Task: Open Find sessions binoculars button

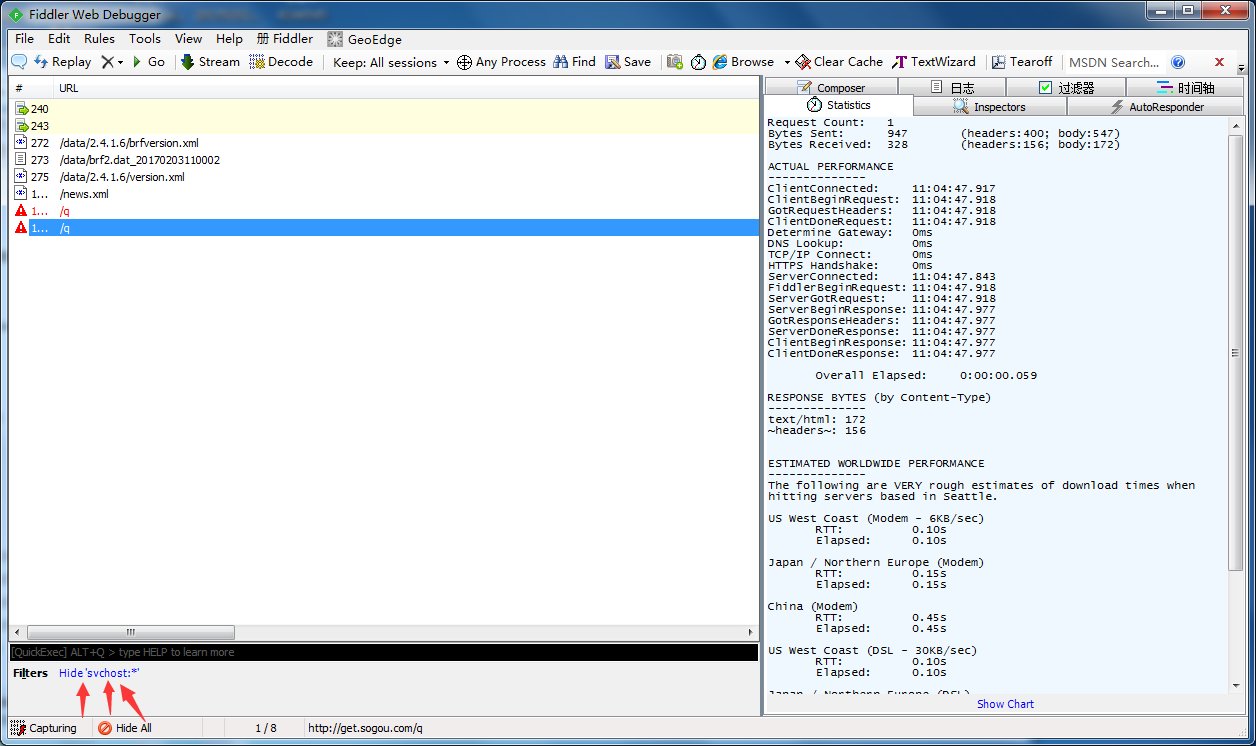Action: (574, 62)
